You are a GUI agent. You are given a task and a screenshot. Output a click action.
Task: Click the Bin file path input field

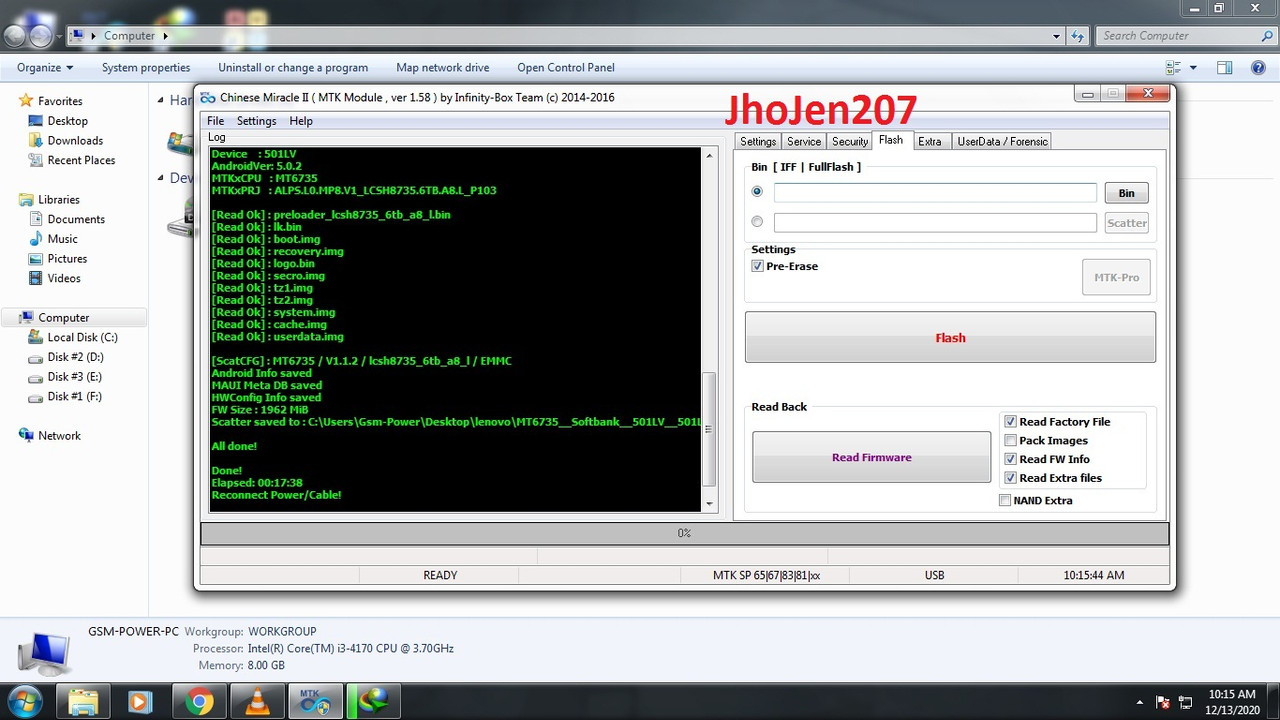click(x=935, y=193)
